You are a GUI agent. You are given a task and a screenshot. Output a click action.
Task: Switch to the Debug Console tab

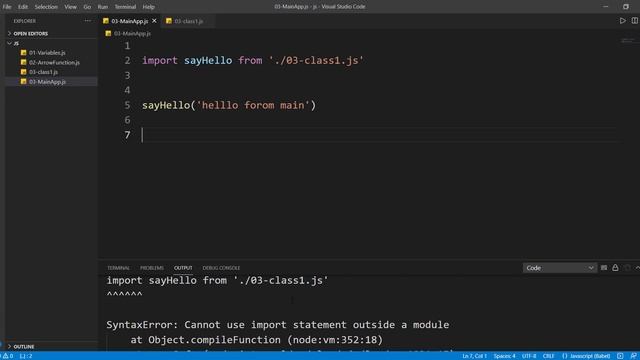pyautogui.click(x=221, y=268)
